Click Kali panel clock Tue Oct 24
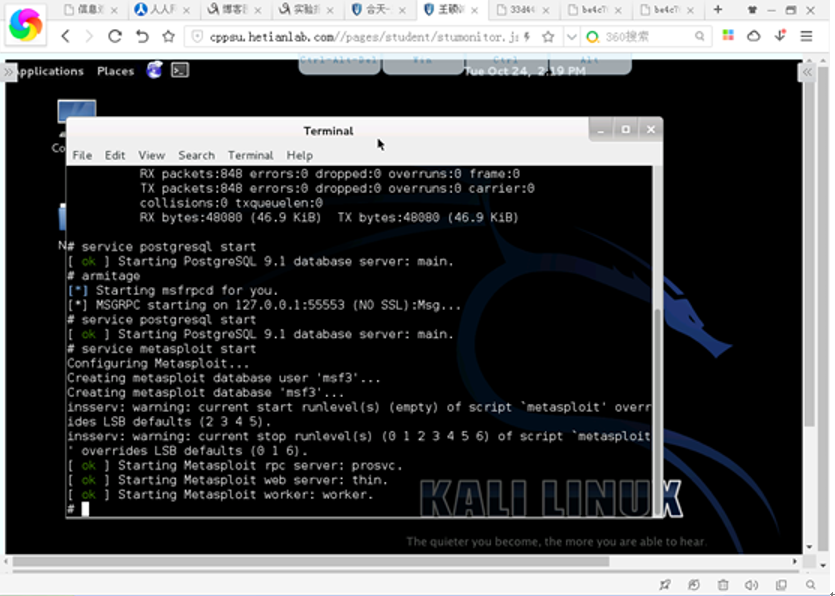 click(525, 71)
